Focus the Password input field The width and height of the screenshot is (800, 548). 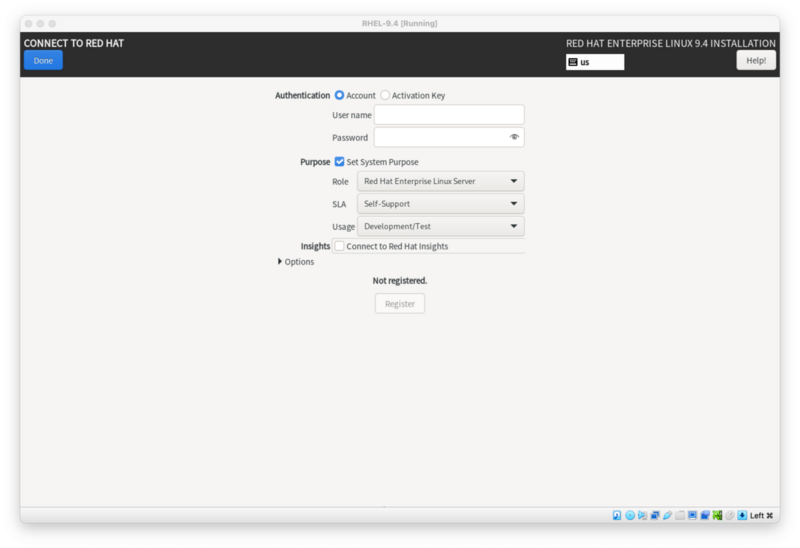[449, 137]
